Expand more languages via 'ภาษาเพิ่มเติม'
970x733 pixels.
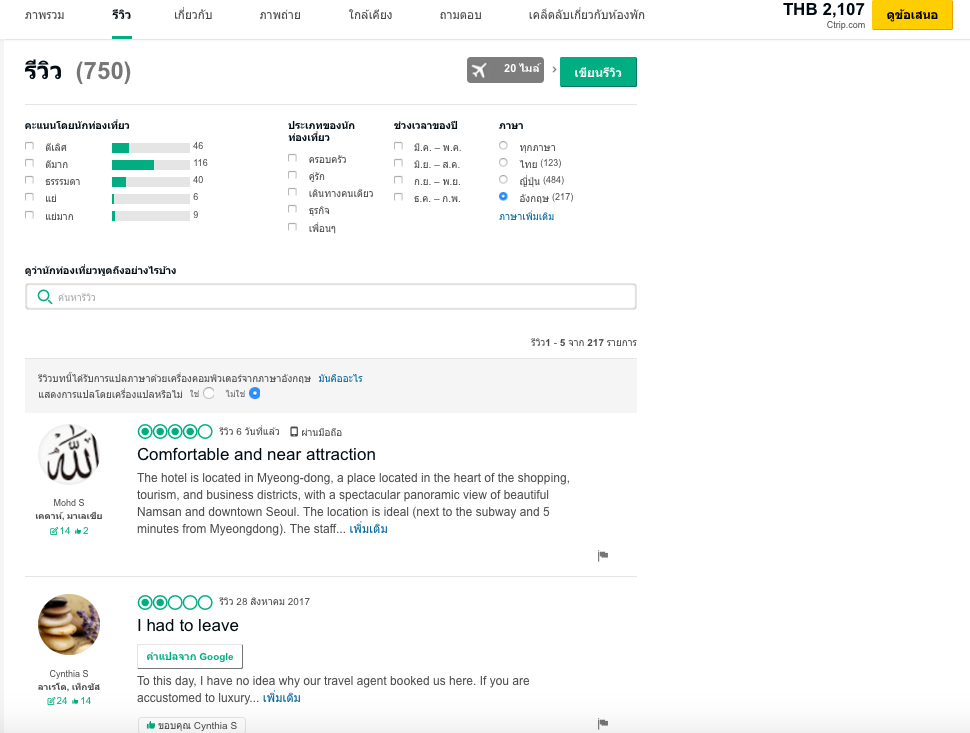coord(526,216)
